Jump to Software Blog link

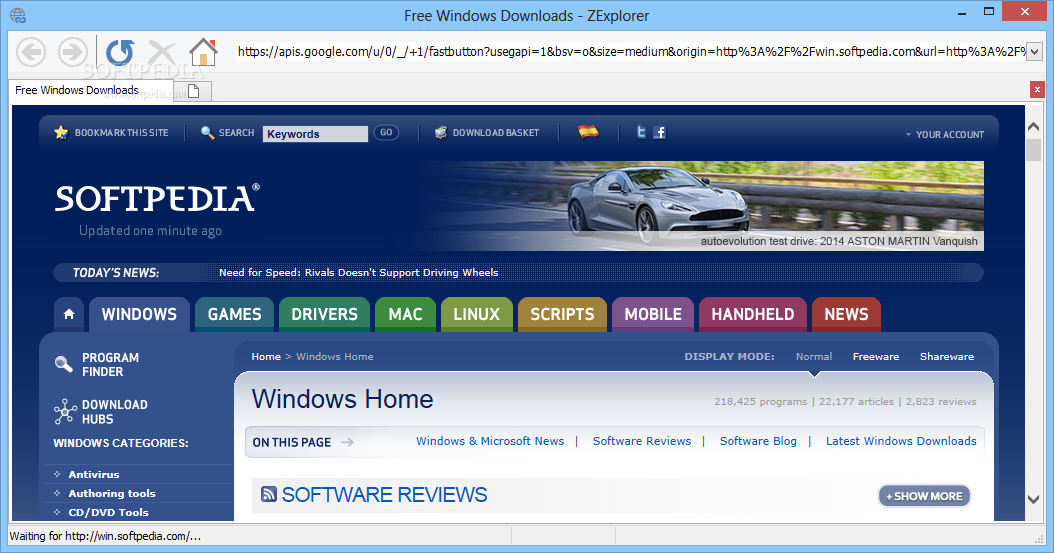758,441
